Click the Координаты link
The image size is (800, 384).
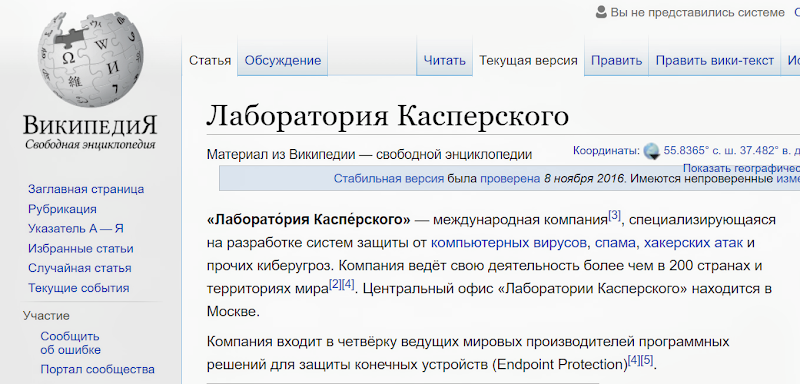pos(606,150)
